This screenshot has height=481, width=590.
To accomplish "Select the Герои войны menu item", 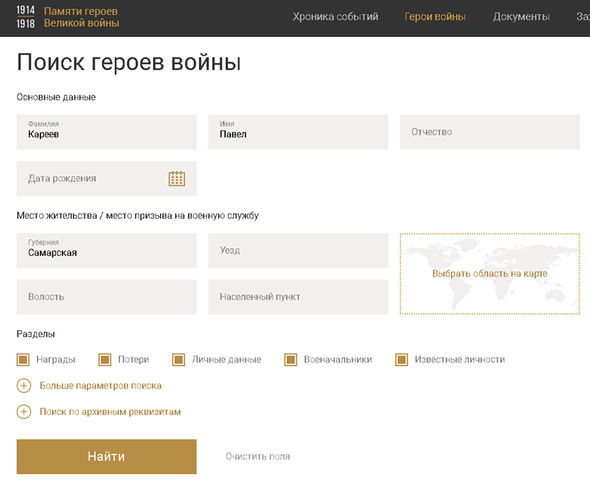I will (x=435, y=17).
